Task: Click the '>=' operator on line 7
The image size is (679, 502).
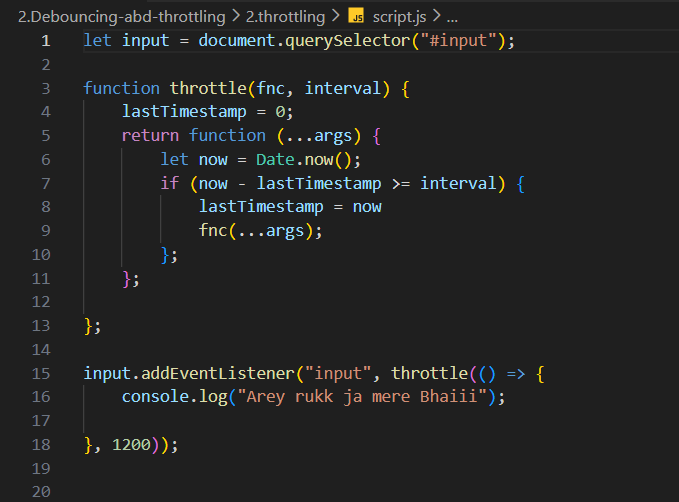Action: pyautogui.click(x=401, y=184)
